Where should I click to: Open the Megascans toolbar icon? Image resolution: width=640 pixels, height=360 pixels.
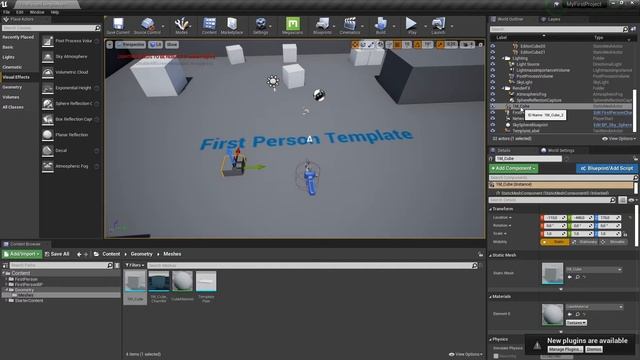[x=293, y=24]
